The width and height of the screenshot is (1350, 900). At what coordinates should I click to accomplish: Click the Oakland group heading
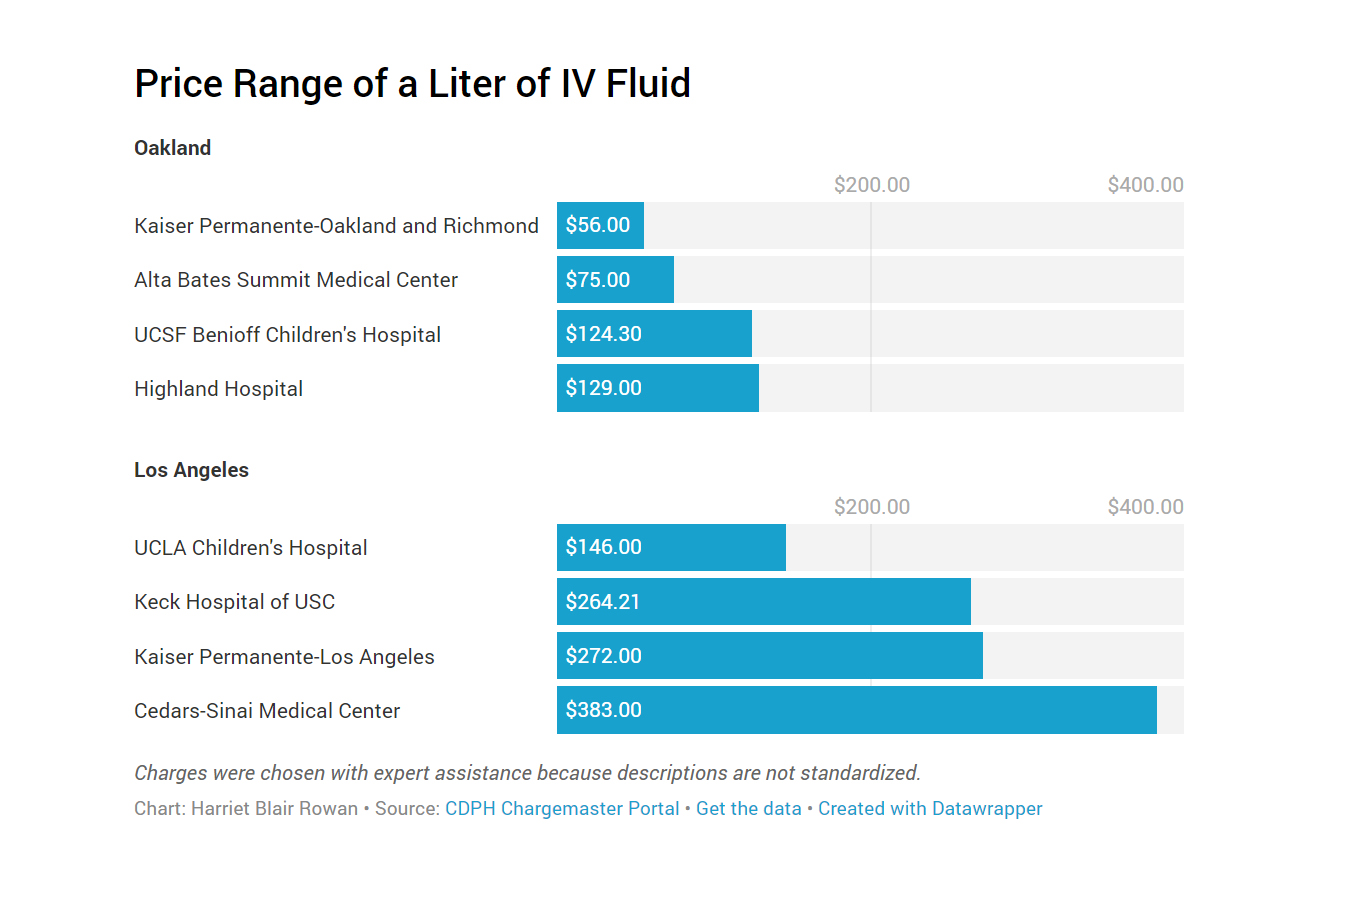173,148
